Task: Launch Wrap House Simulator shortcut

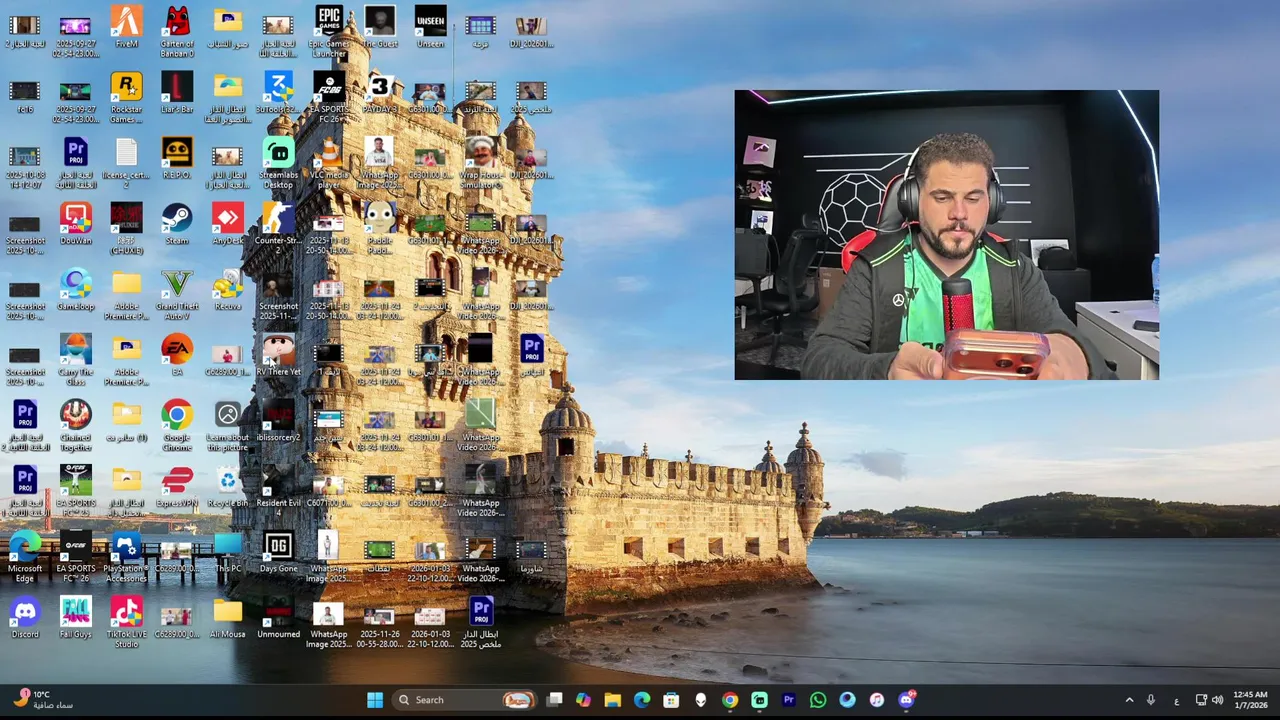Action: click(x=481, y=163)
